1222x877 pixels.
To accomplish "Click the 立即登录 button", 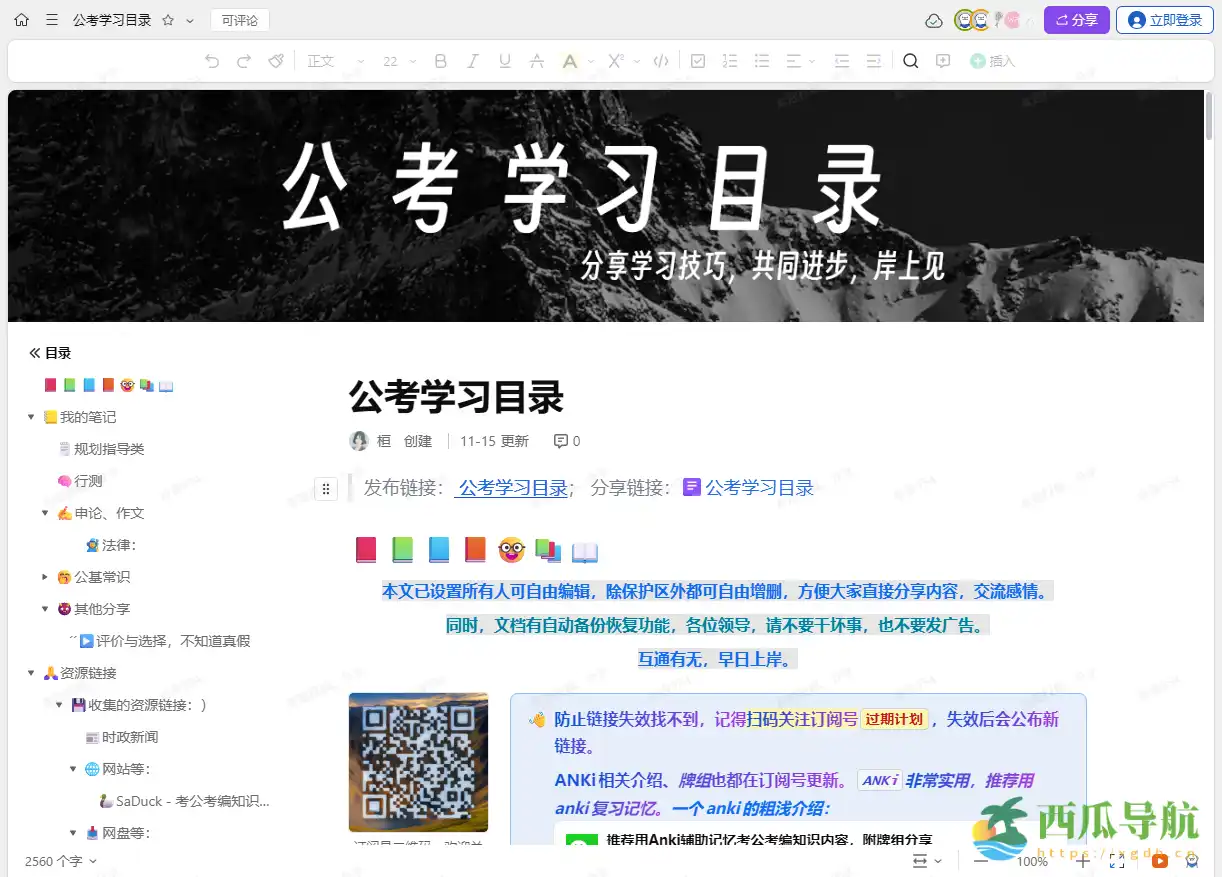I will (x=1164, y=19).
